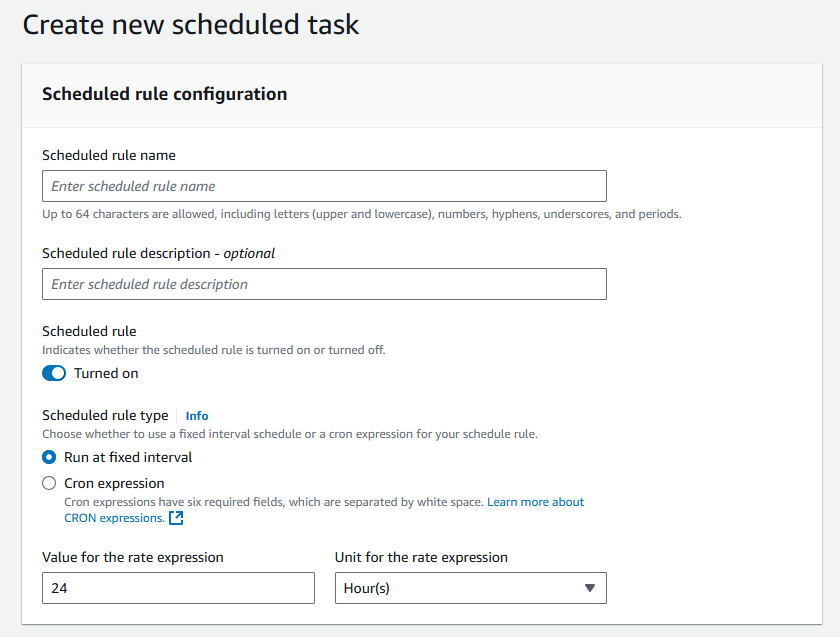The width and height of the screenshot is (840, 637).
Task: Click the dropdown arrow icon in Unit field
Action: coord(590,588)
